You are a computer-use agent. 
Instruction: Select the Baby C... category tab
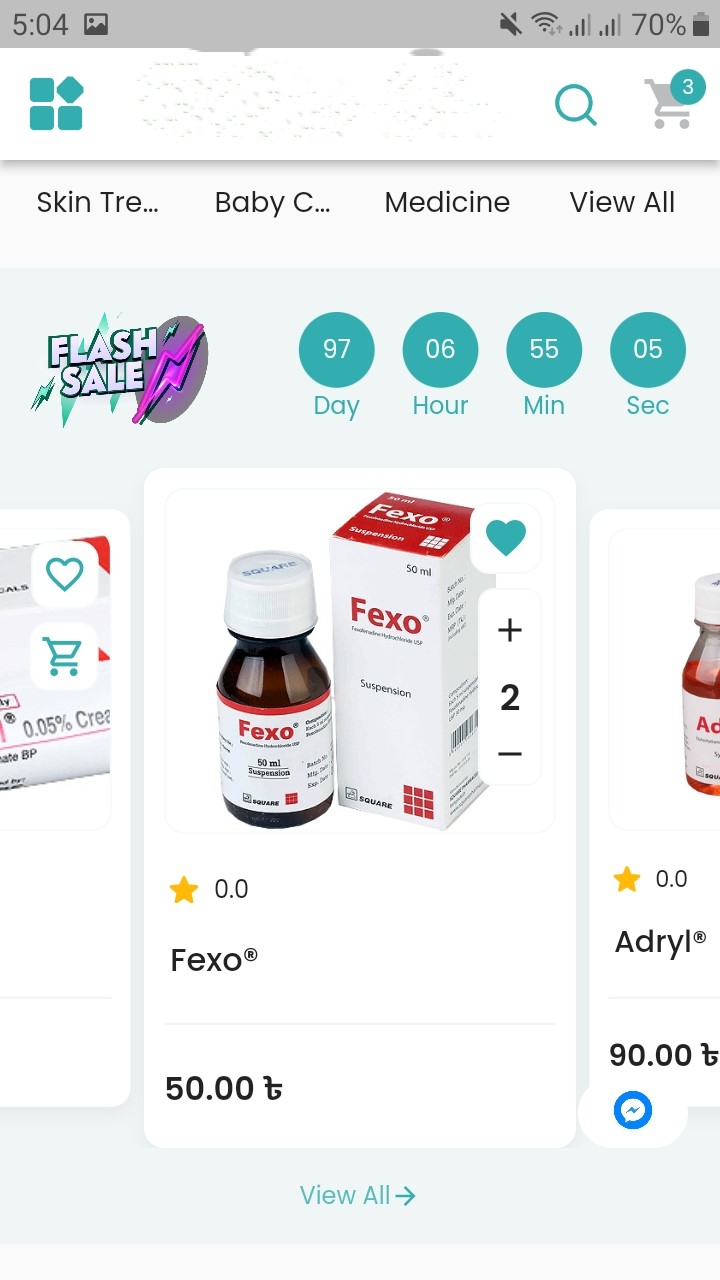pos(272,202)
